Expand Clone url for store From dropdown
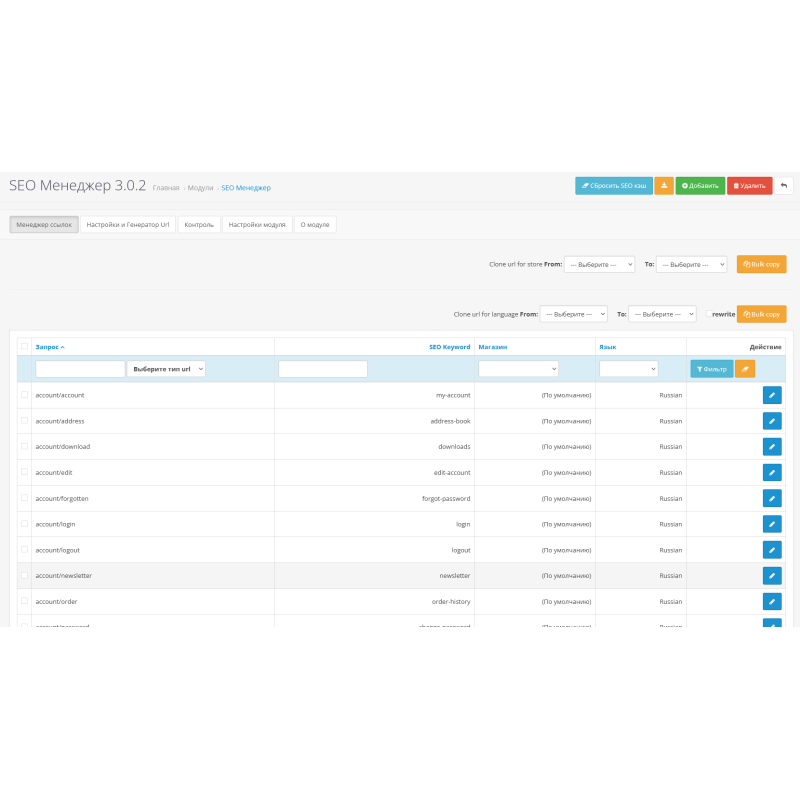800x800 pixels. pyautogui.click(x=599, y=264)
